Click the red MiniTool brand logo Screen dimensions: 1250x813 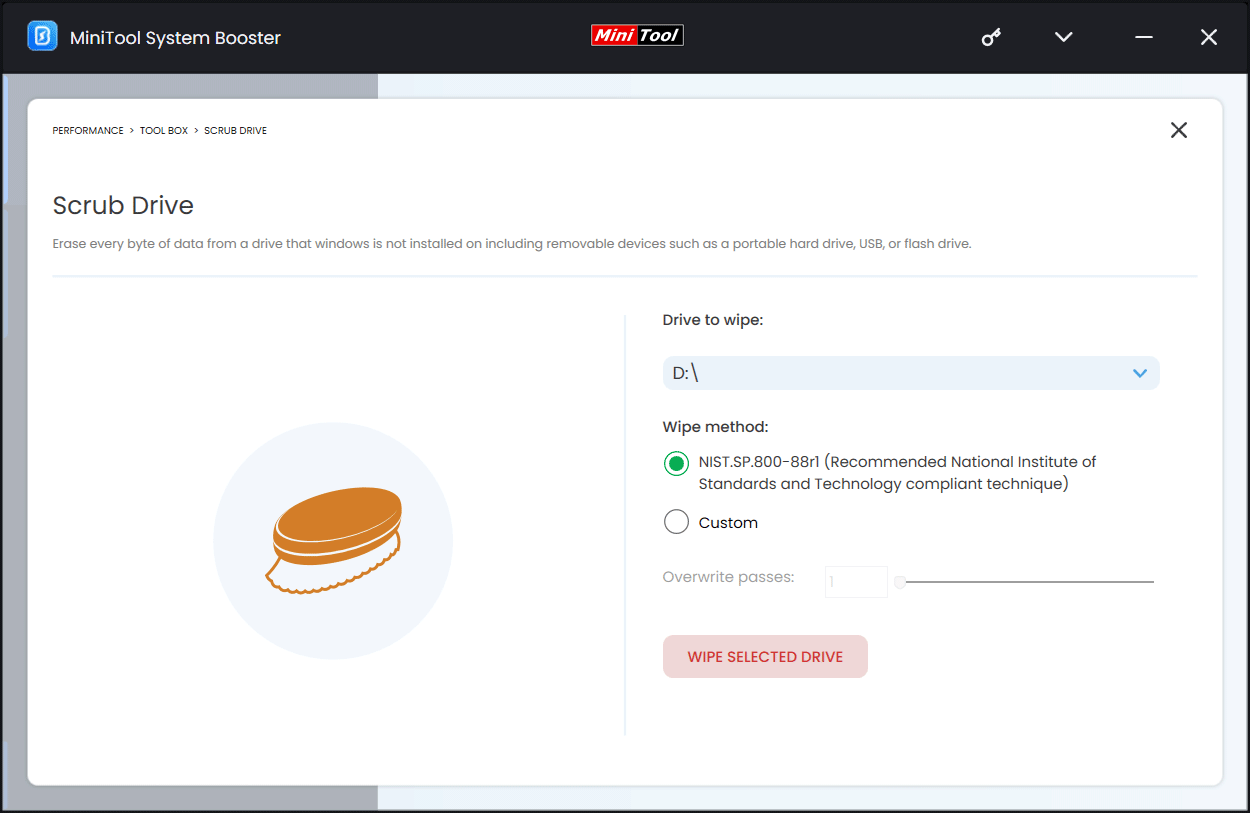click(637, 36)
